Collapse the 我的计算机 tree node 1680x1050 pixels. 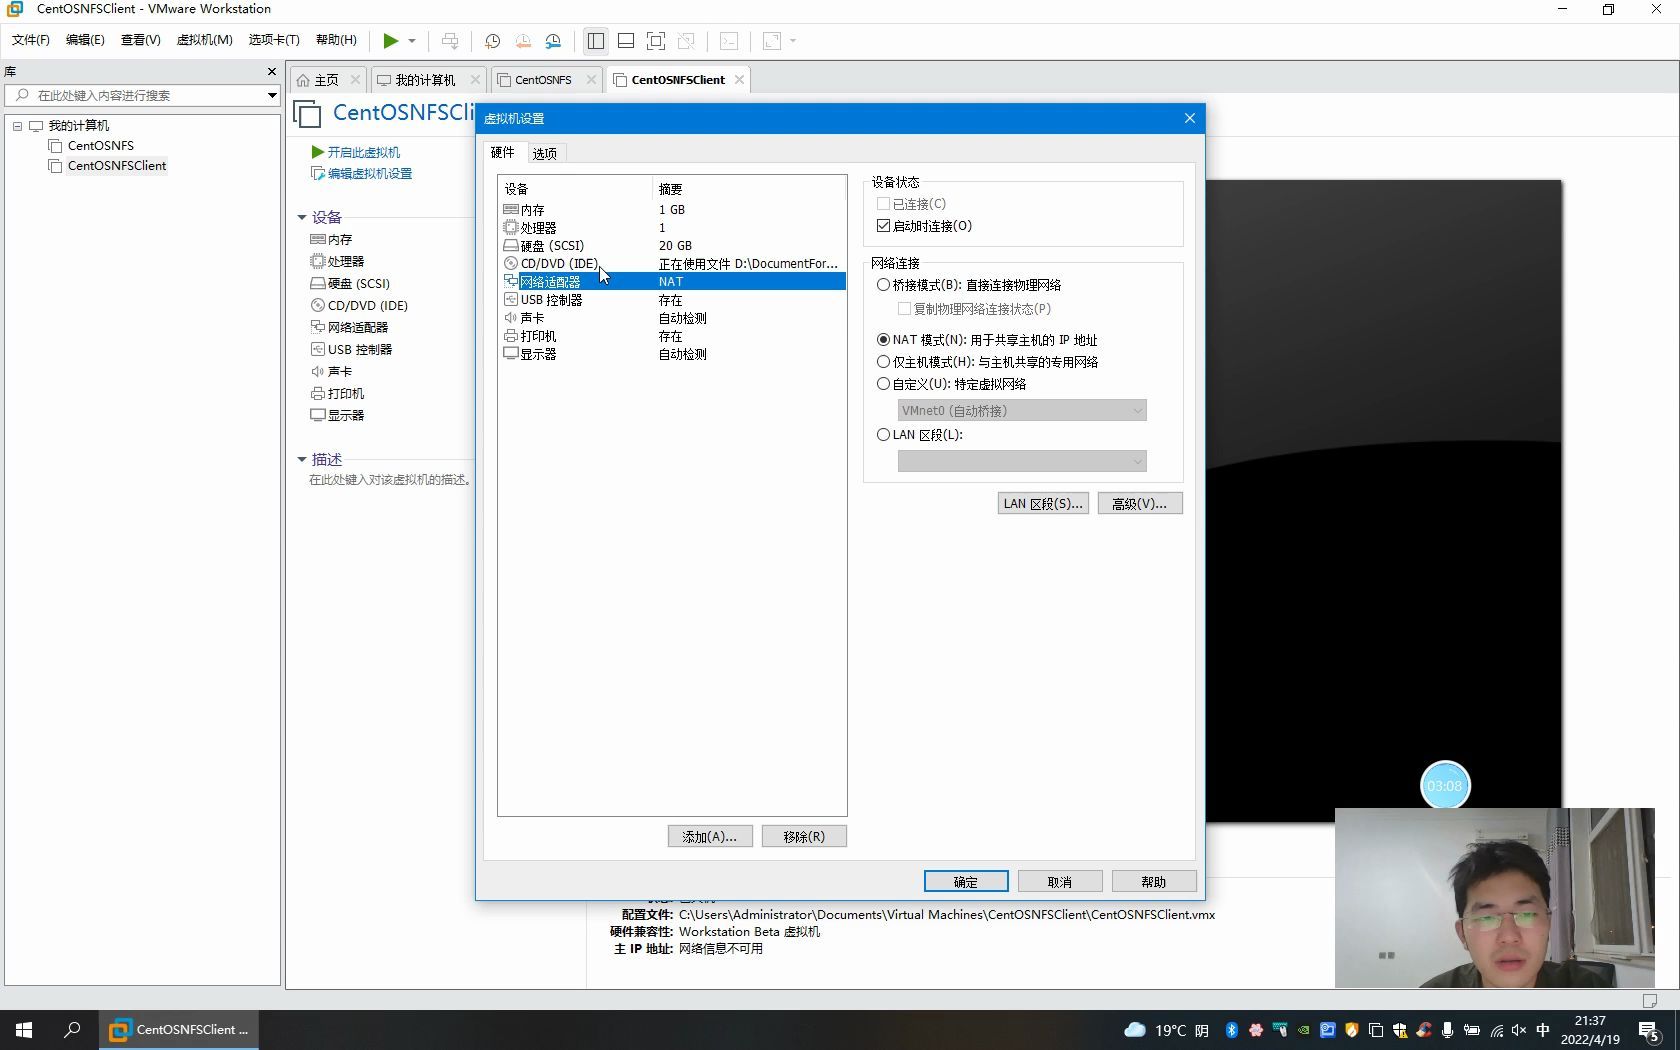point(17,126)
